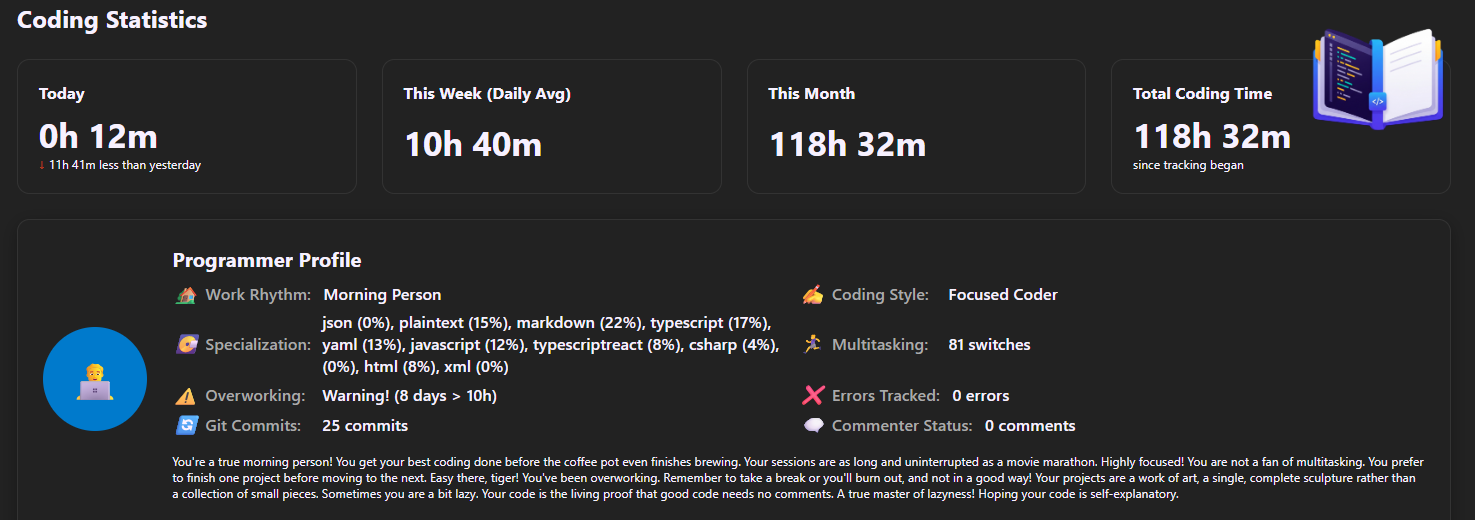Screen dimensions: 1475x520
Task: Click the red X Errors Tracked icon
Action: 813,396
